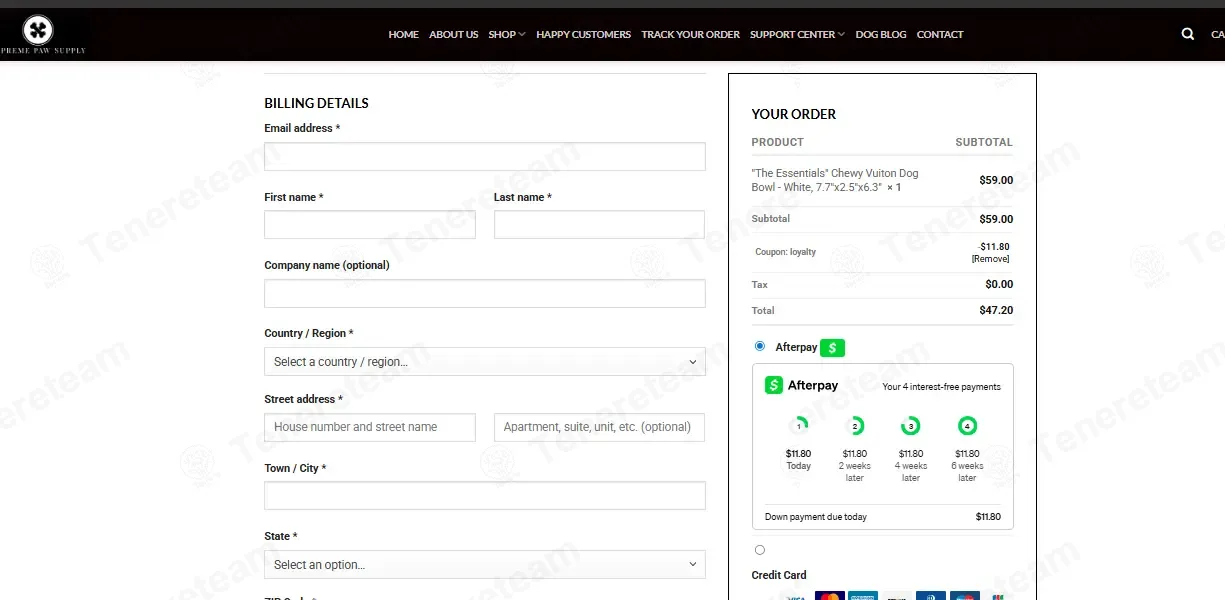Screen dimensions: 1225x600
Task: Select the Afterpay payment radio button
Action: tap(760, 346)
